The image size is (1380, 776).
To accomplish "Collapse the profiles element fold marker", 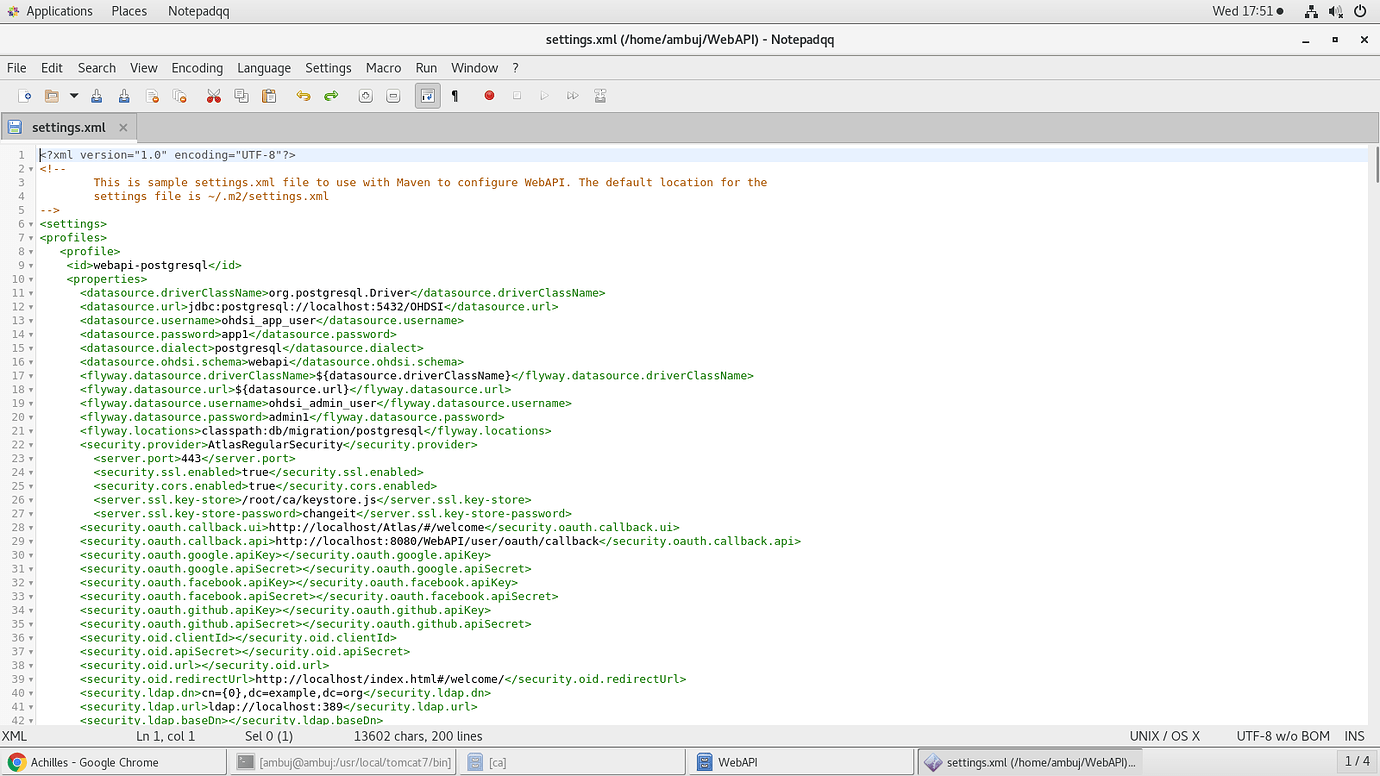I will (x=31, y=237).
